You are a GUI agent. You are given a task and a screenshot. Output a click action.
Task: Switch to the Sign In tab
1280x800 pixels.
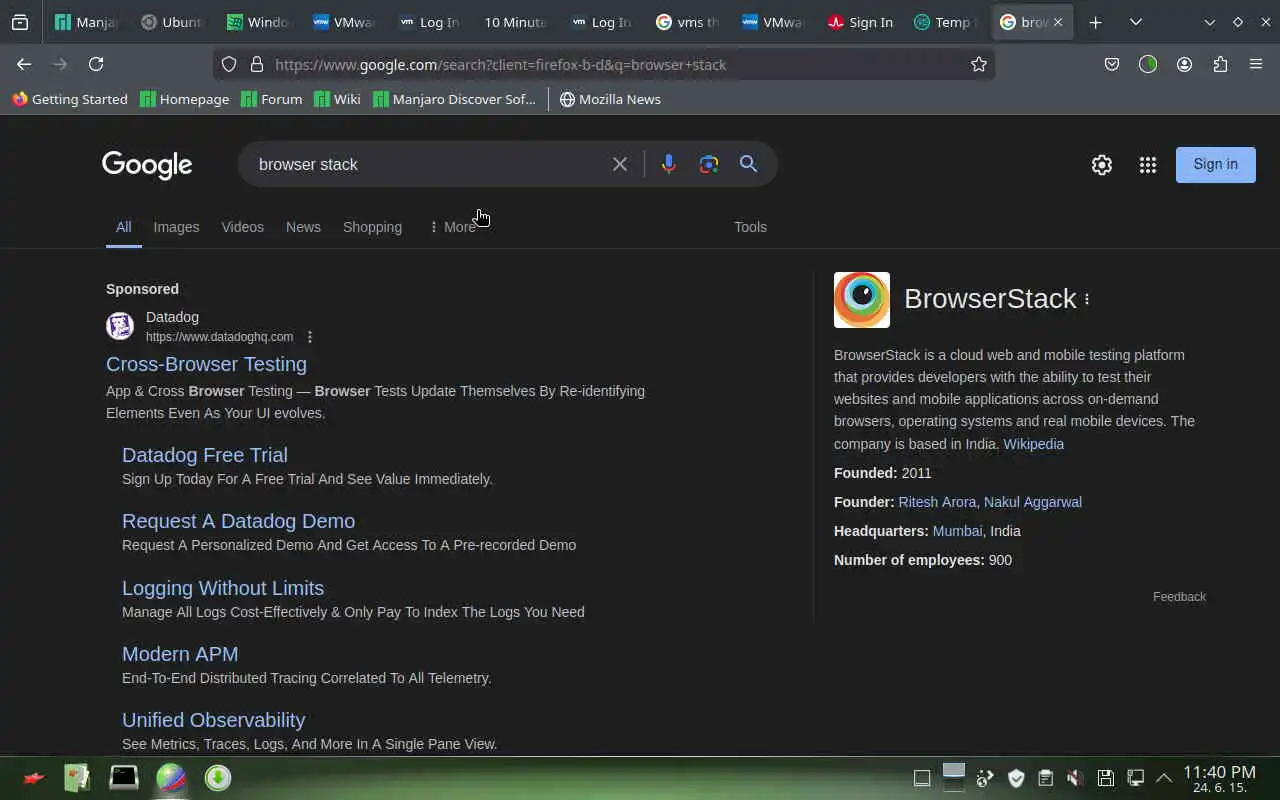coord(861,22)
